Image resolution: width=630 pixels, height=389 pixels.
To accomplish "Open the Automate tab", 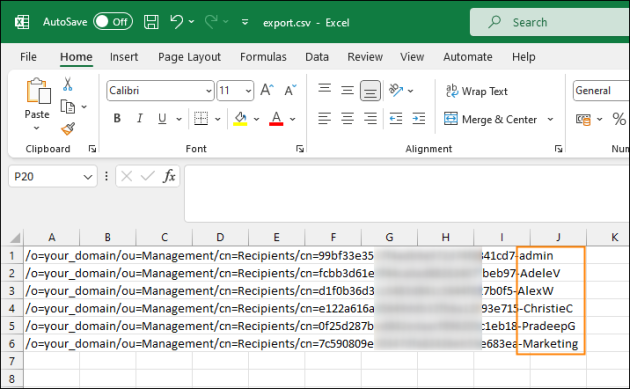I will point(468,57).
